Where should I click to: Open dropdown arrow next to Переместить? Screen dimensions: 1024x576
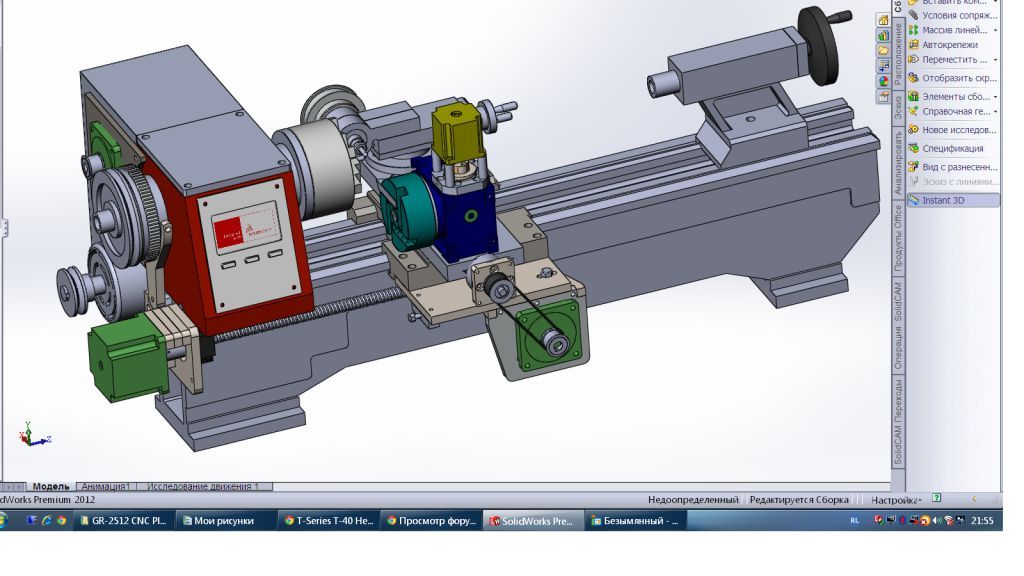tap(995, 59)
